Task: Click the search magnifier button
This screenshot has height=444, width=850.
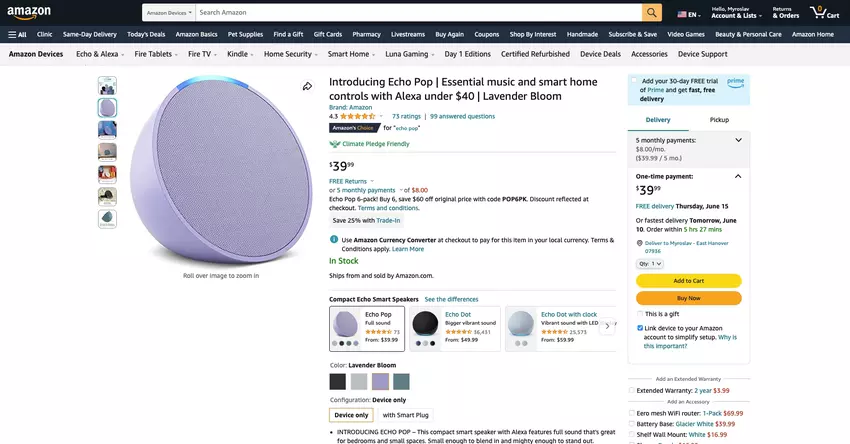Action: 652,13
